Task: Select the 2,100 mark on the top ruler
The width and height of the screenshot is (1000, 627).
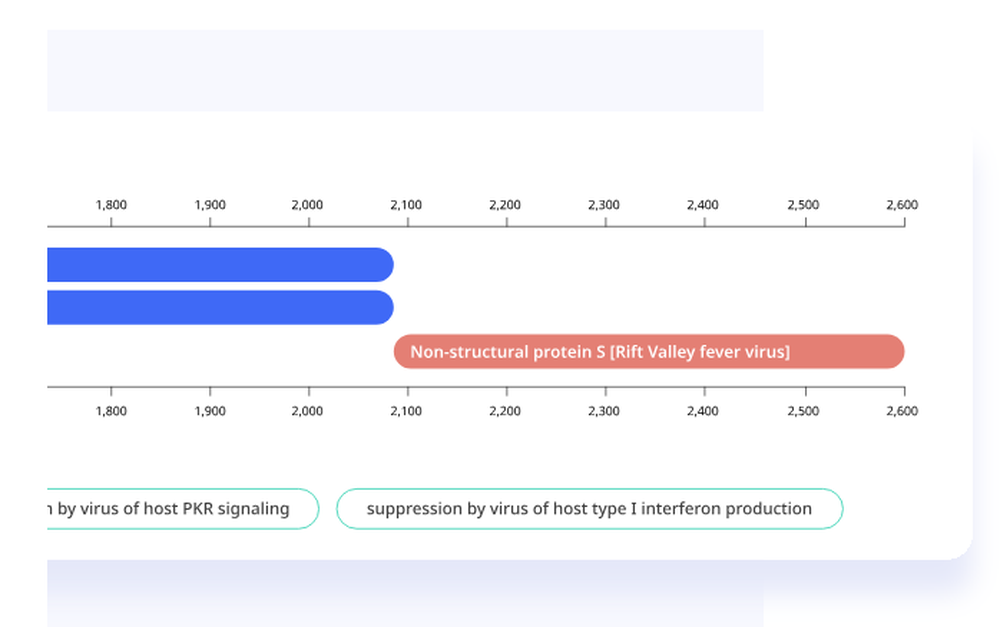Action: (406, 205)
